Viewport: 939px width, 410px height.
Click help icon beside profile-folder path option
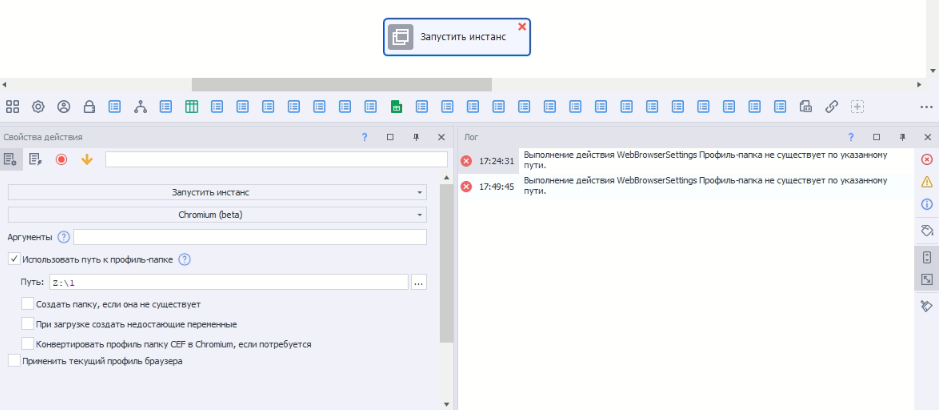click(x=184, y=259)
